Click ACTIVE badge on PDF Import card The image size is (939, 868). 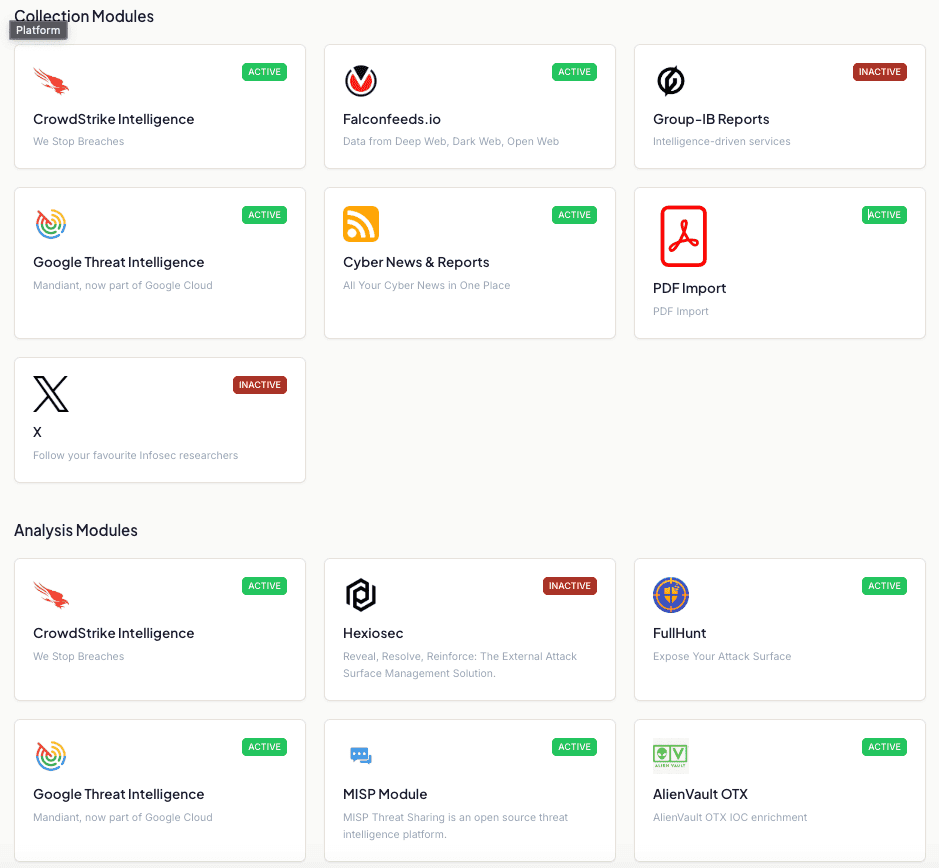[x=885, y=215]
